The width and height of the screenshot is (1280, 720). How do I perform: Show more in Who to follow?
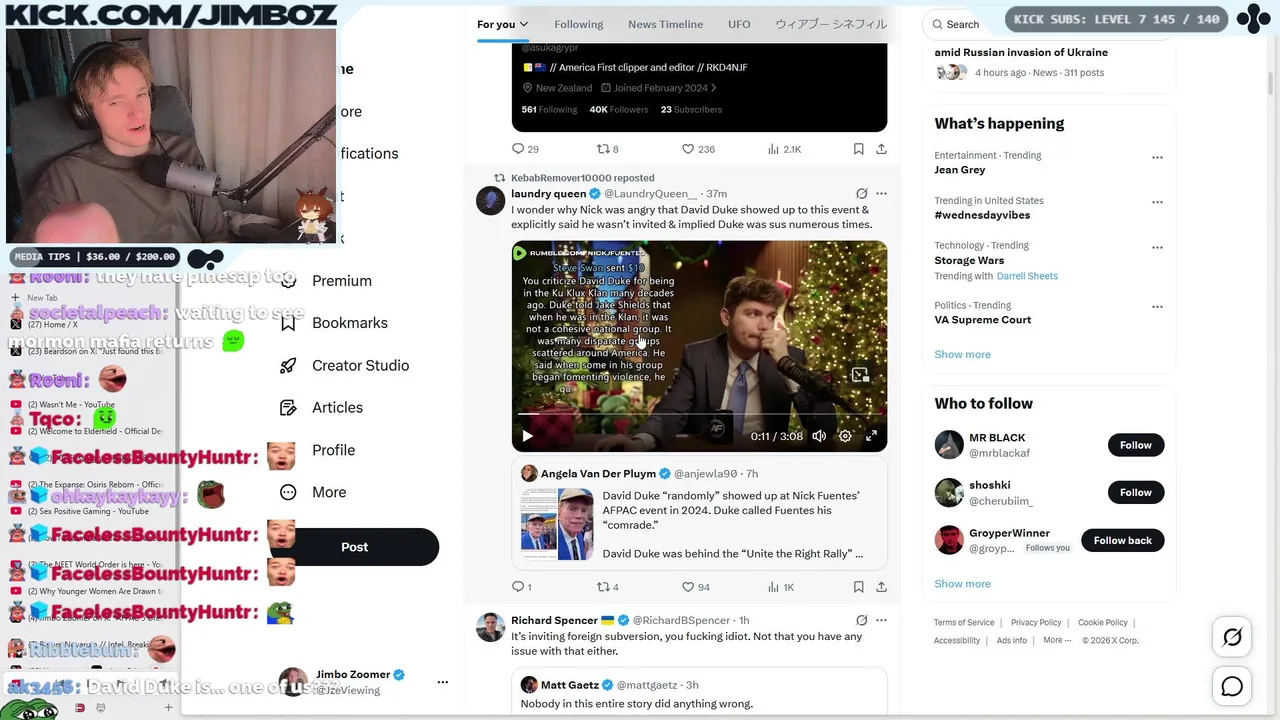(962, 584)
